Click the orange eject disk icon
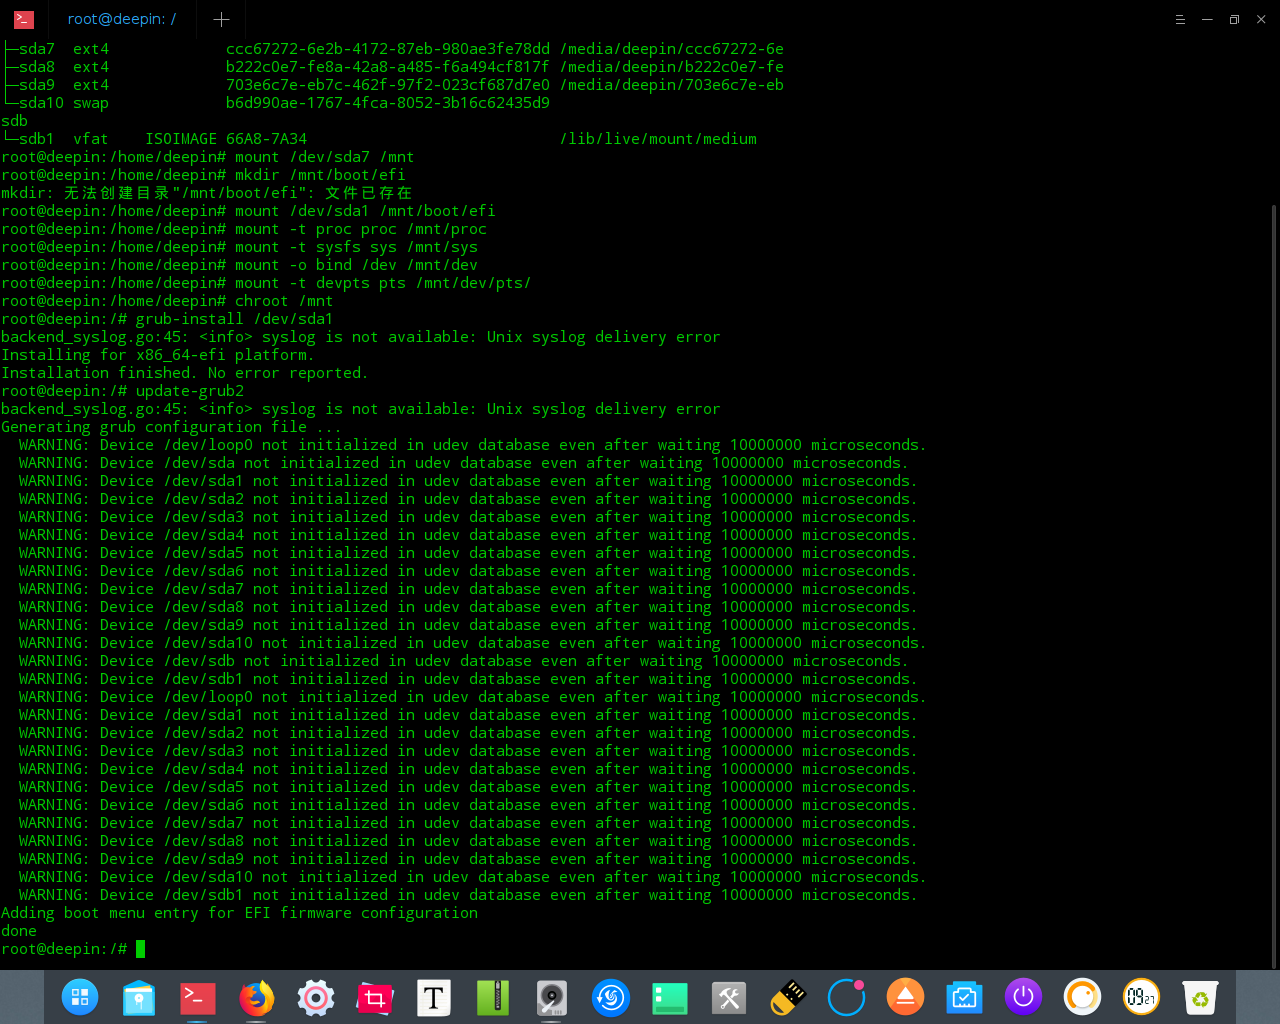 point(905,997)
